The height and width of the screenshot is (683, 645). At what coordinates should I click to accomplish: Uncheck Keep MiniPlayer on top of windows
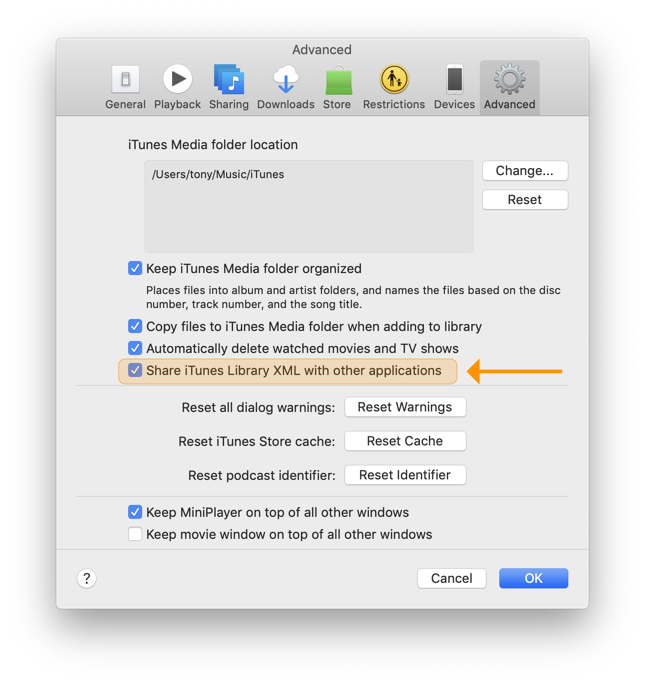pyautogui.click(x=135, y=512)
